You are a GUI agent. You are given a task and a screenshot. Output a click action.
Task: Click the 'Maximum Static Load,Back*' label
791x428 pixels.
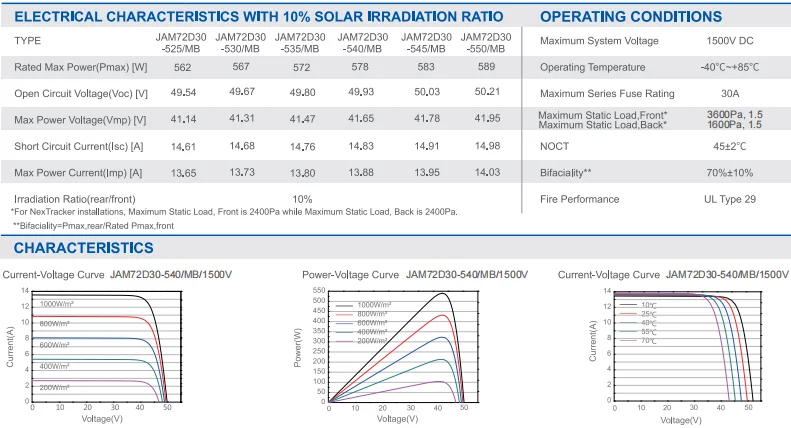coord(602,125)
